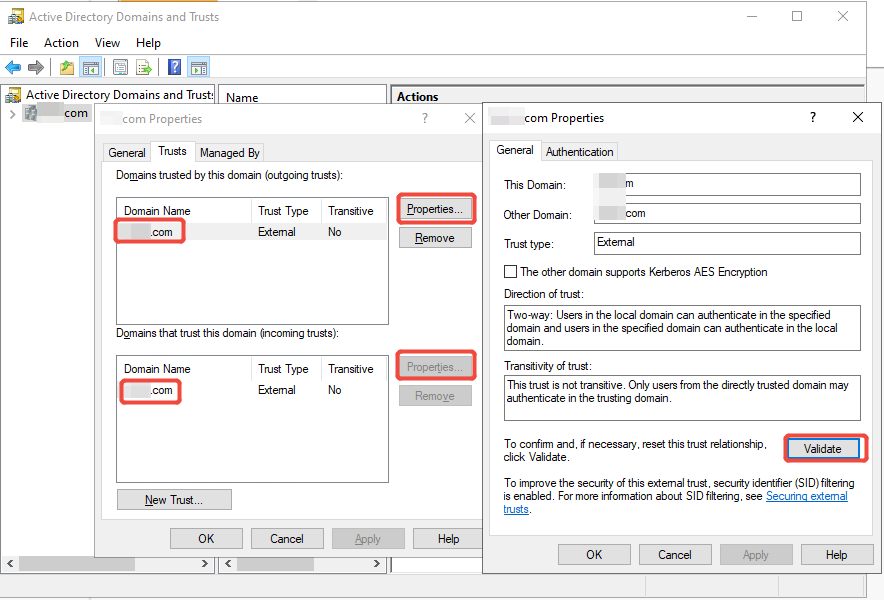Click the Active Directory root node icon

pyautogui.click(x=14, y=95)
